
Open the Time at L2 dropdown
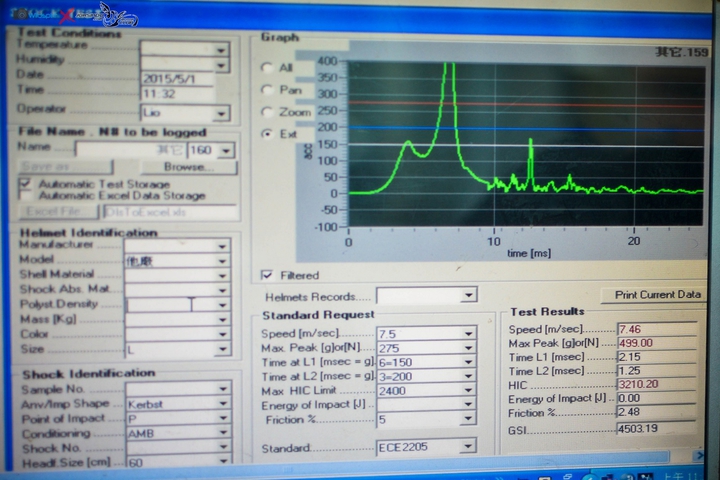pyautogui.click(x=468, y=376)
